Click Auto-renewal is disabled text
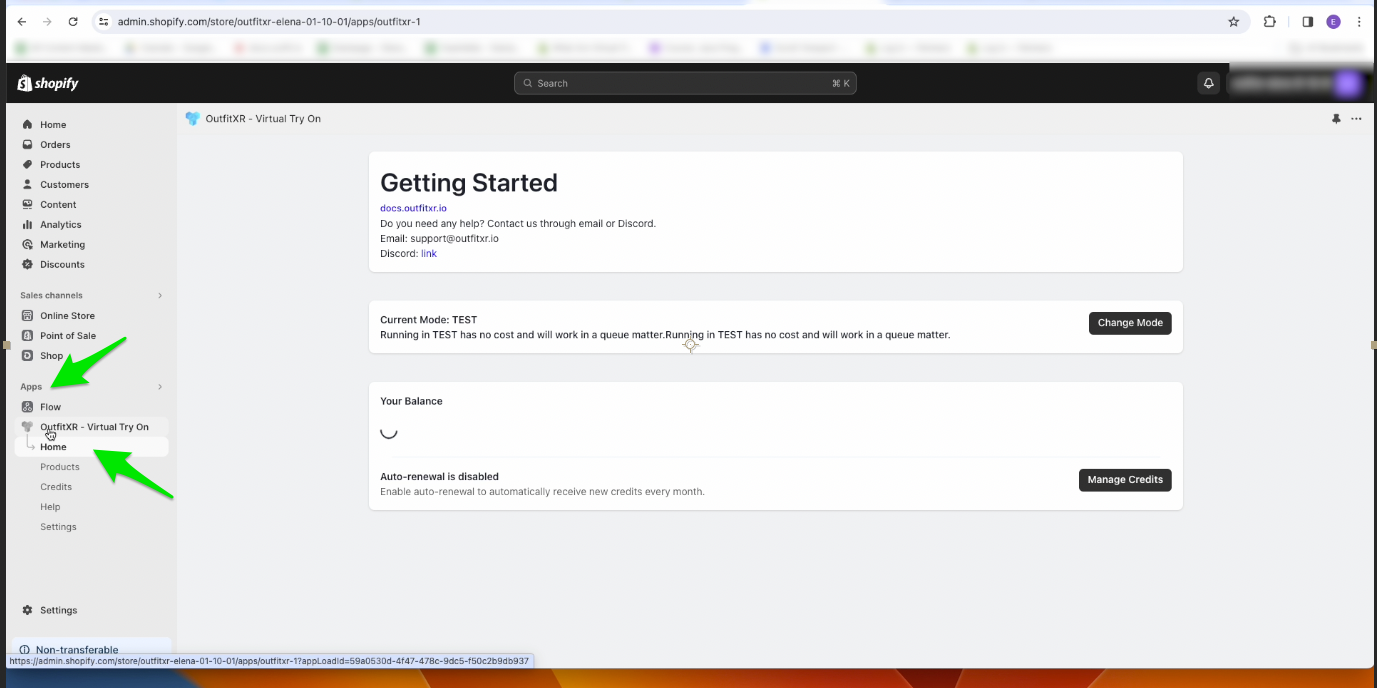 tap(439, 477)
